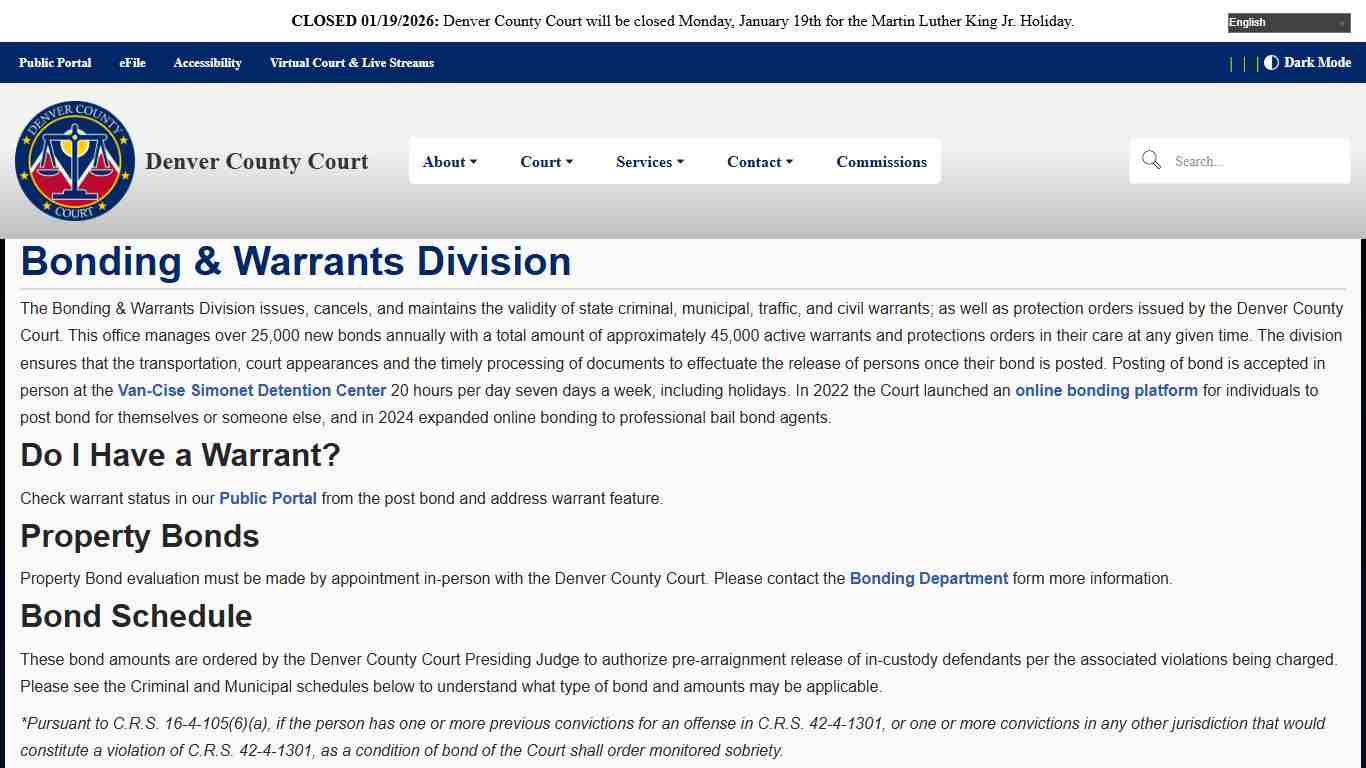Expand the About dropdown menu

(x=449, y=161)
